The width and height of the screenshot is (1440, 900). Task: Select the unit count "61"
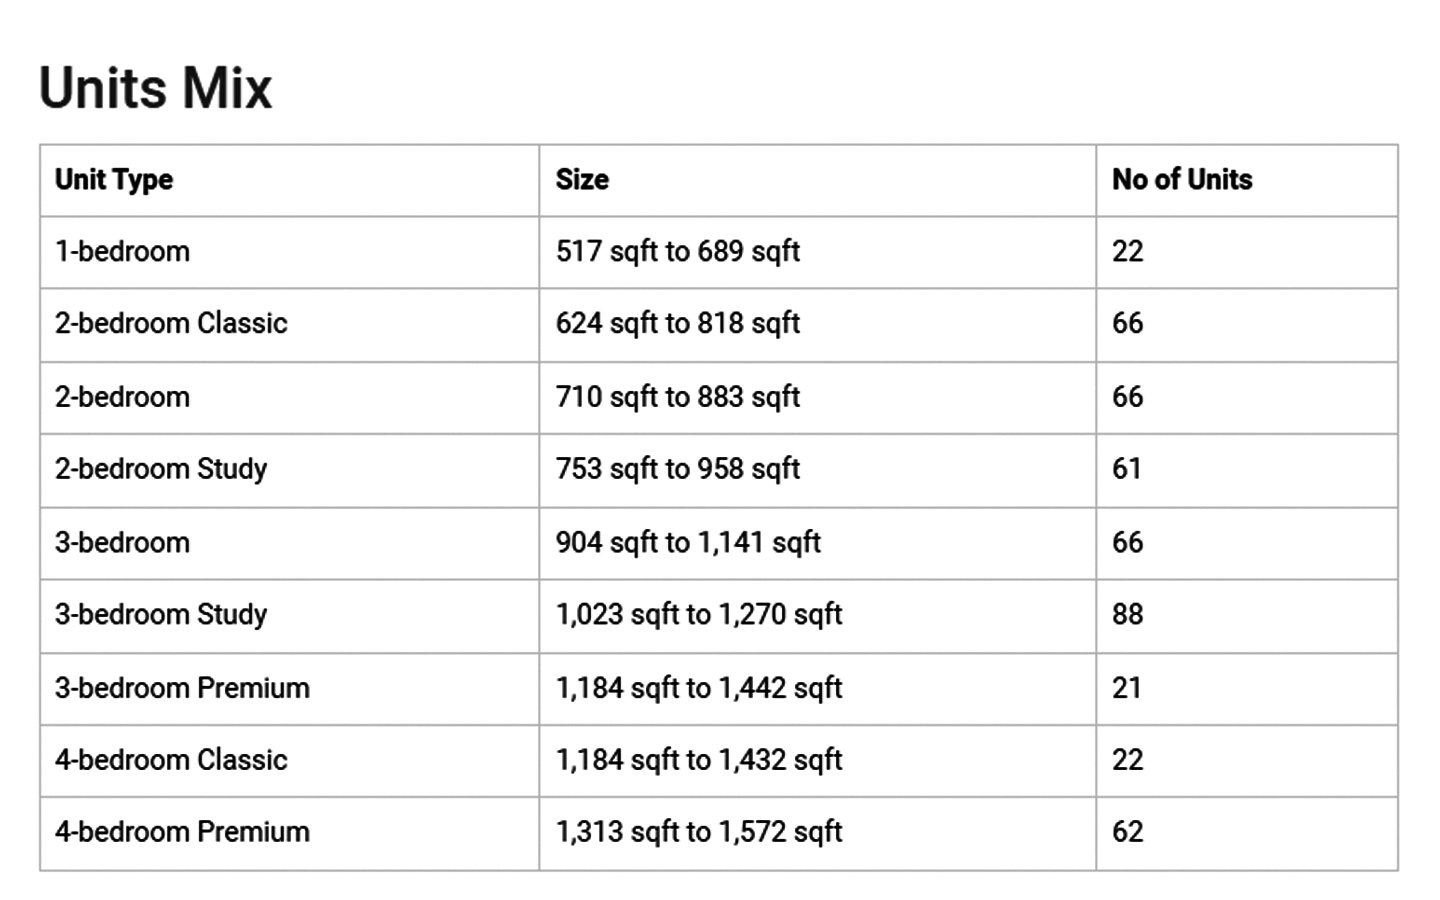[1127, 469]
